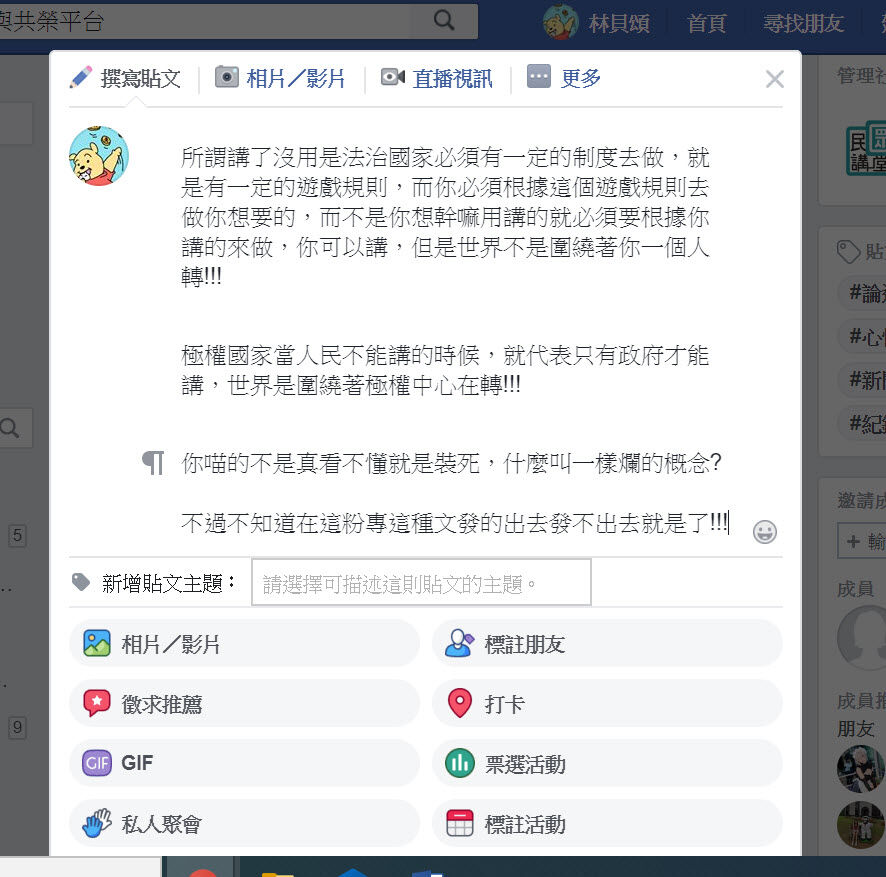This screenshot has height=877, width=886.
Task: Open the emoji picker smiley icon
Action: [765, 532]
